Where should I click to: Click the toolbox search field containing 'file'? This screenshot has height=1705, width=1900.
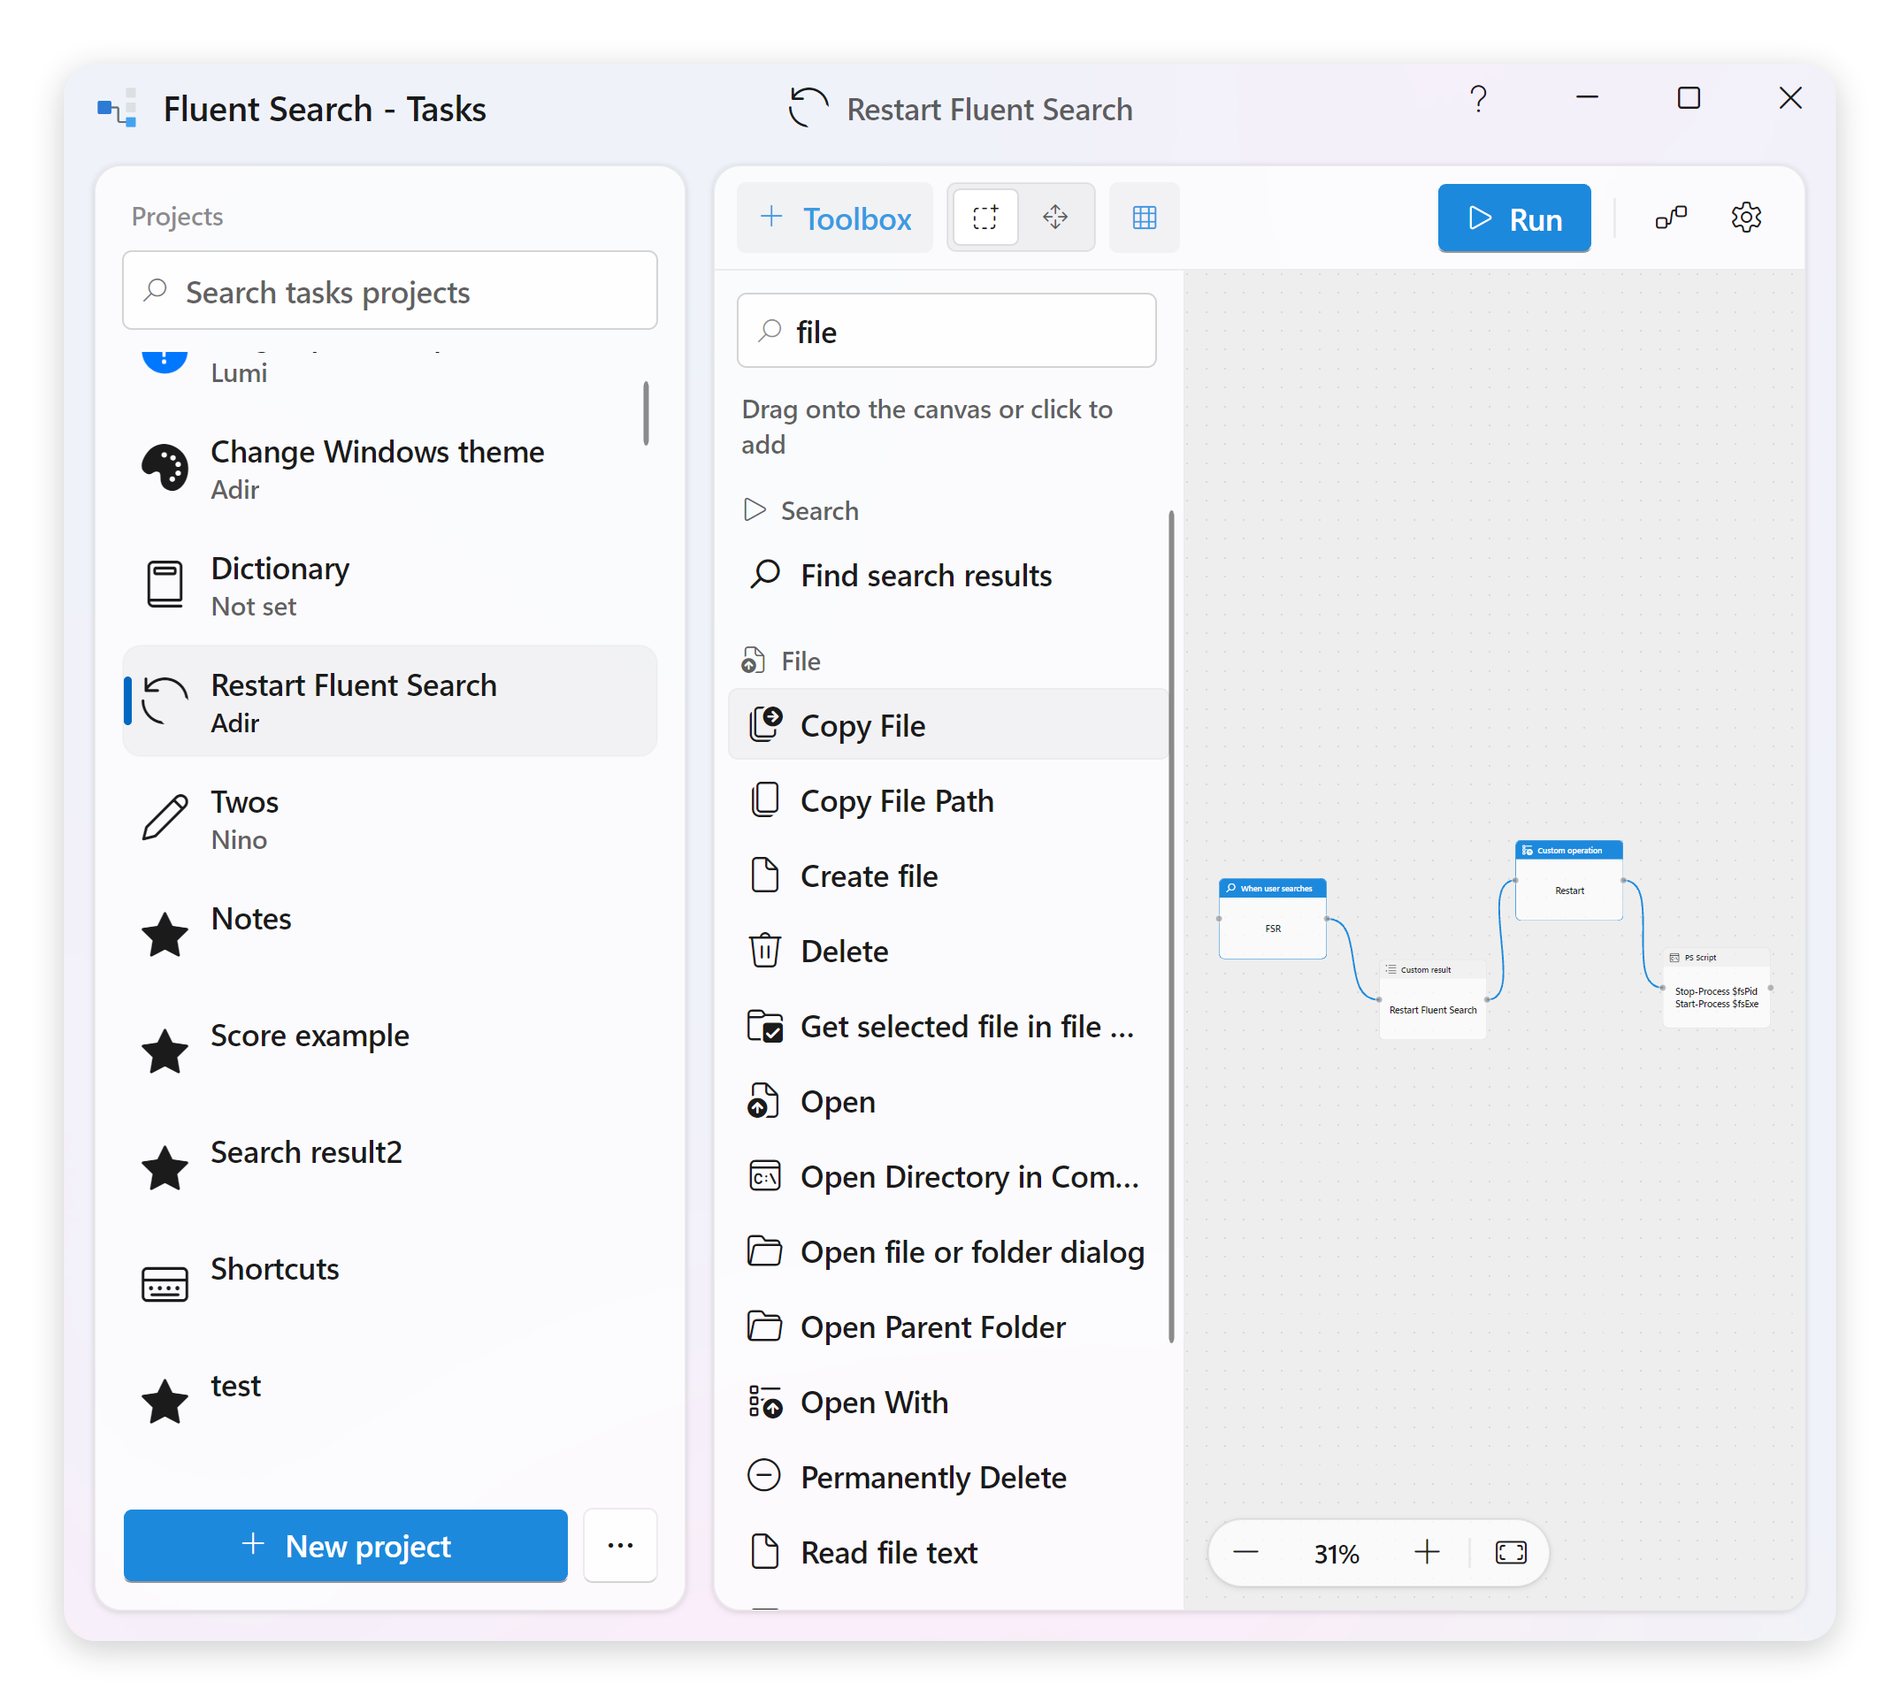point(946,331)
